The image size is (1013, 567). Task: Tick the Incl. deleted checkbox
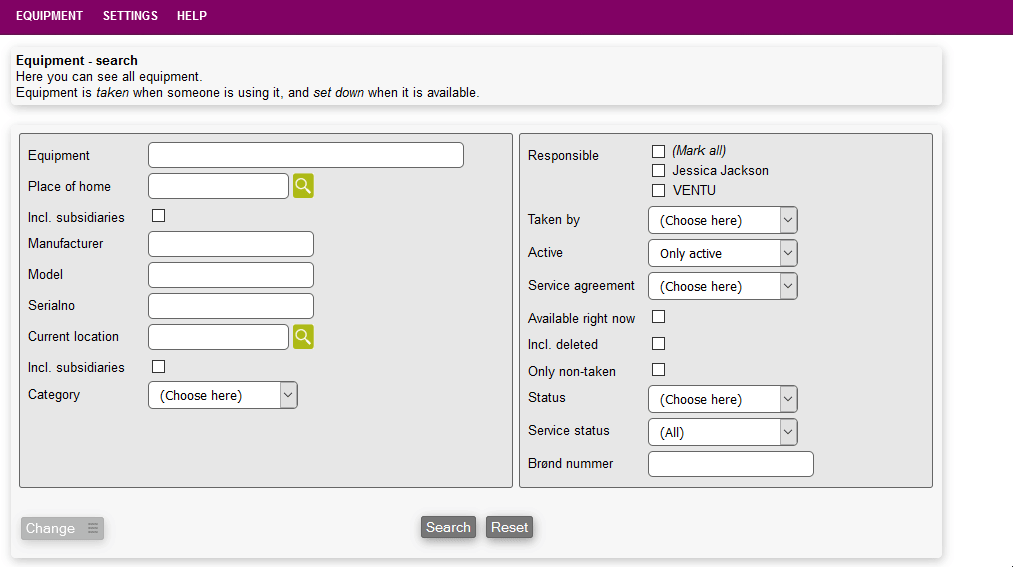point(658,344)
